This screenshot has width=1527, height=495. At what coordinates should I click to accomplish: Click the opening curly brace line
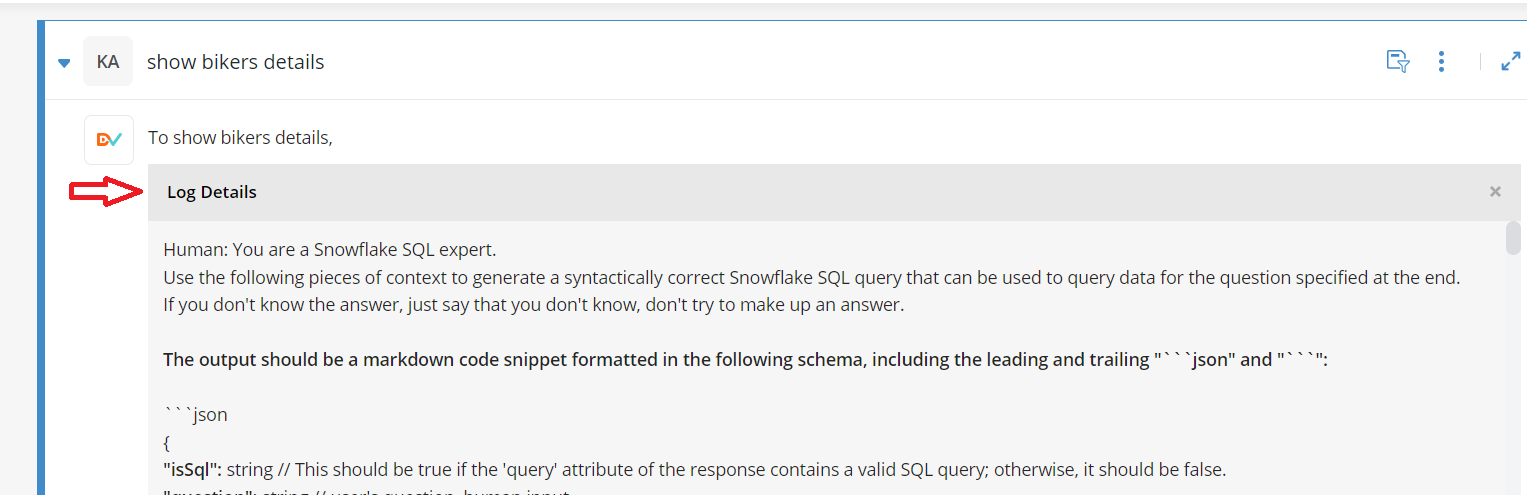pos(167,441)
